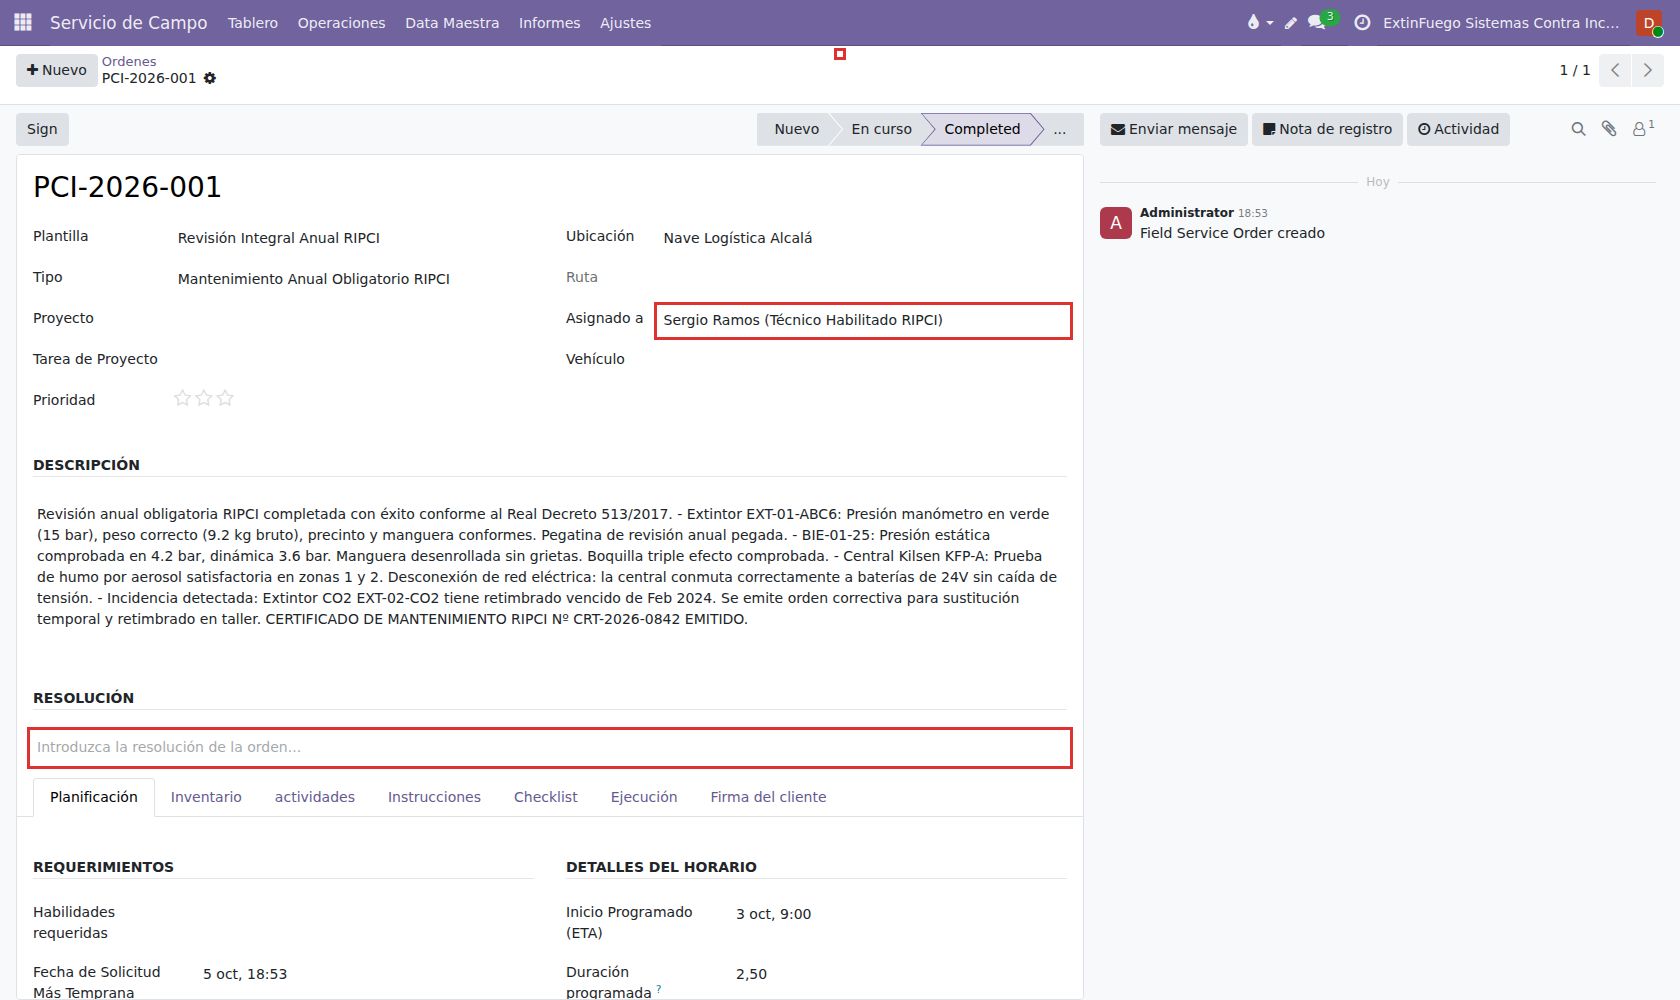
Task: Set priority to one star
Action: tap(182, 398)
